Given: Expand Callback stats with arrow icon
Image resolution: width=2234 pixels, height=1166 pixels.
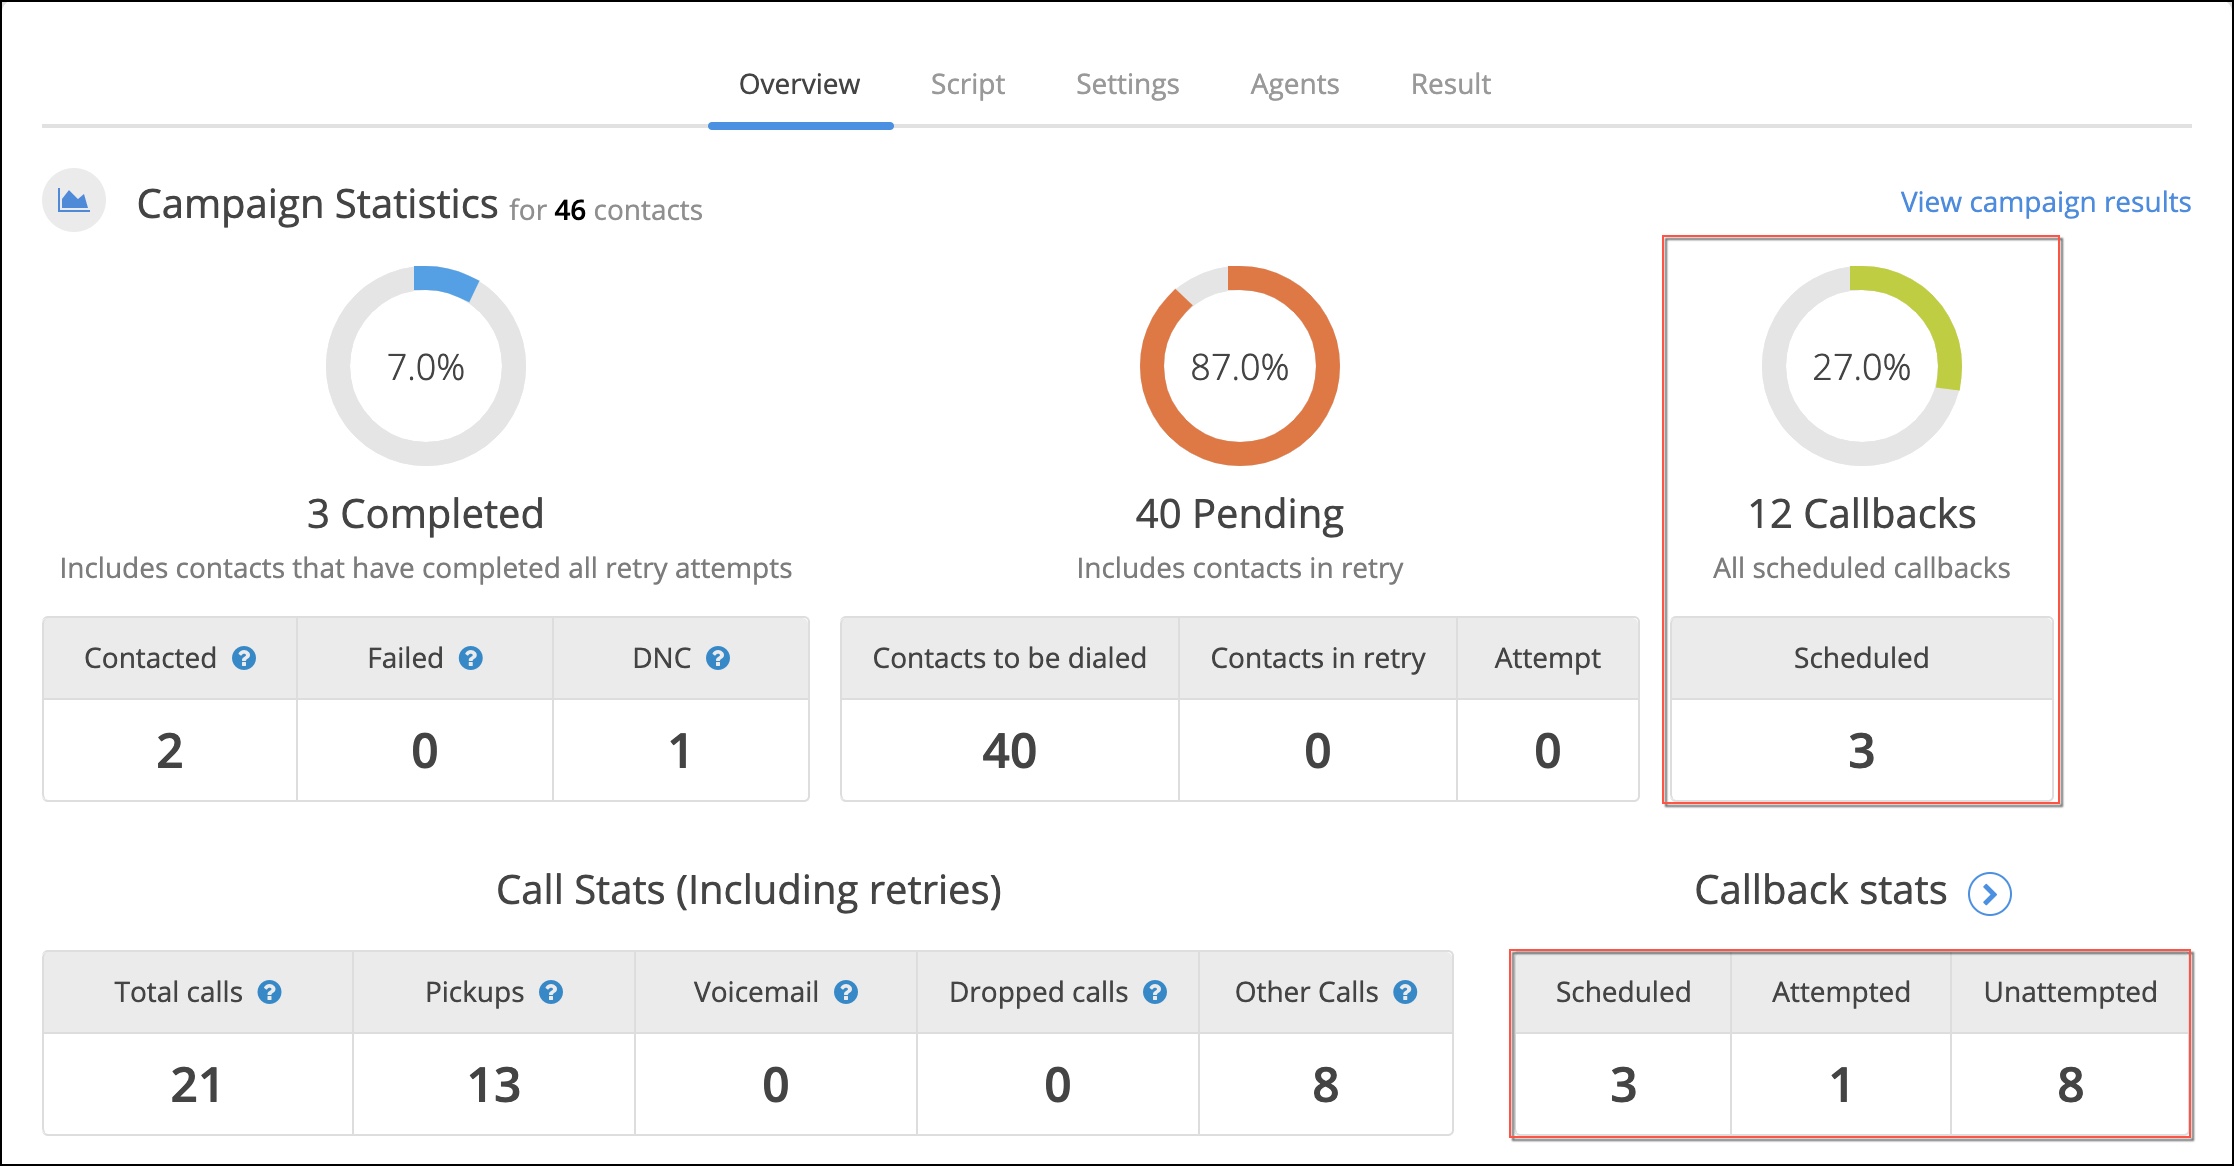Looking at the screenshot, I should tap(1989, 893).
